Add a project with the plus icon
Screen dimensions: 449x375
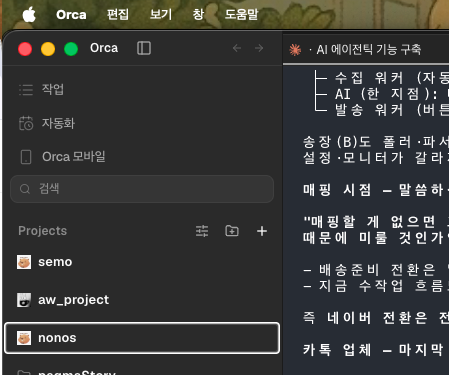pos(262,231)
